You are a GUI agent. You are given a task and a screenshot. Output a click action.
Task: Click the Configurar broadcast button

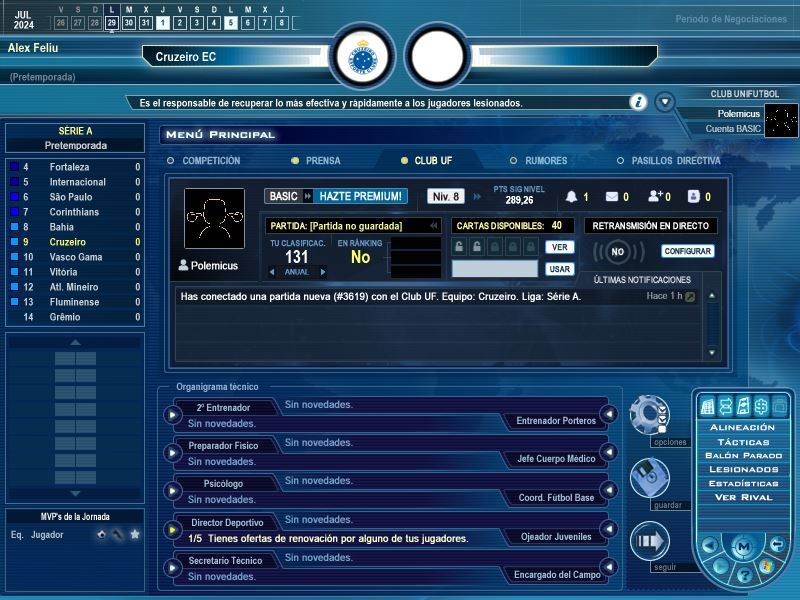tap(688, 251)
